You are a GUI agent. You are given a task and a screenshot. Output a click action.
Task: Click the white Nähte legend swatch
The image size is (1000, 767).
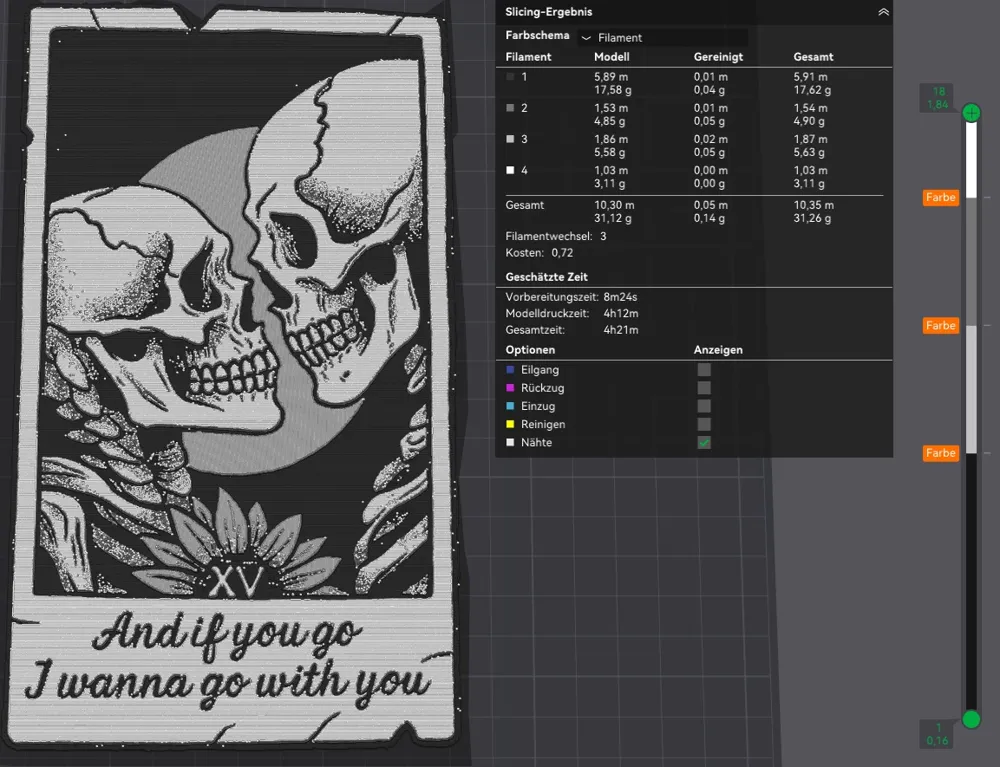(510, 442)
